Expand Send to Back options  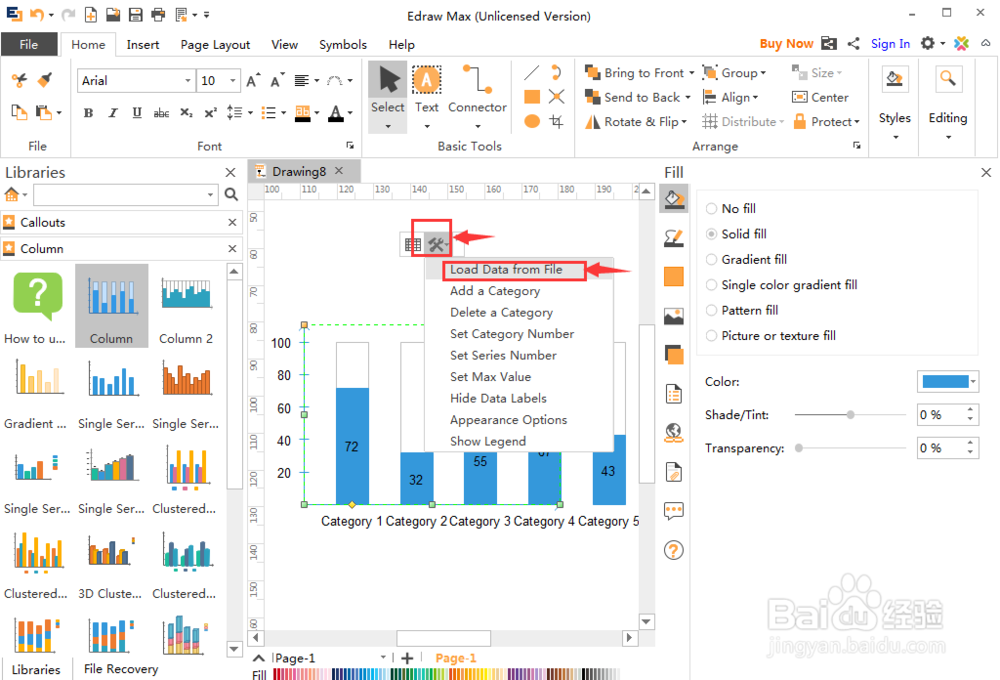688,97
